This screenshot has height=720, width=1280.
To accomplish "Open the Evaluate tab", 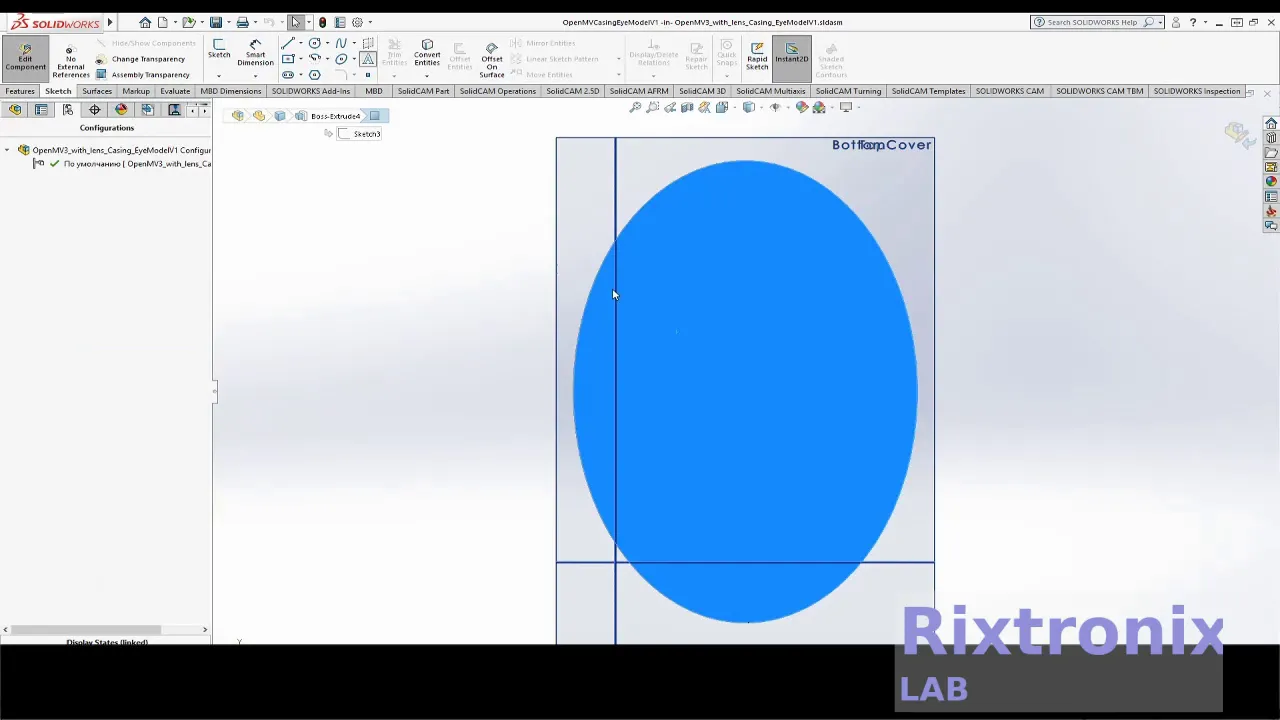I will 175,91.
